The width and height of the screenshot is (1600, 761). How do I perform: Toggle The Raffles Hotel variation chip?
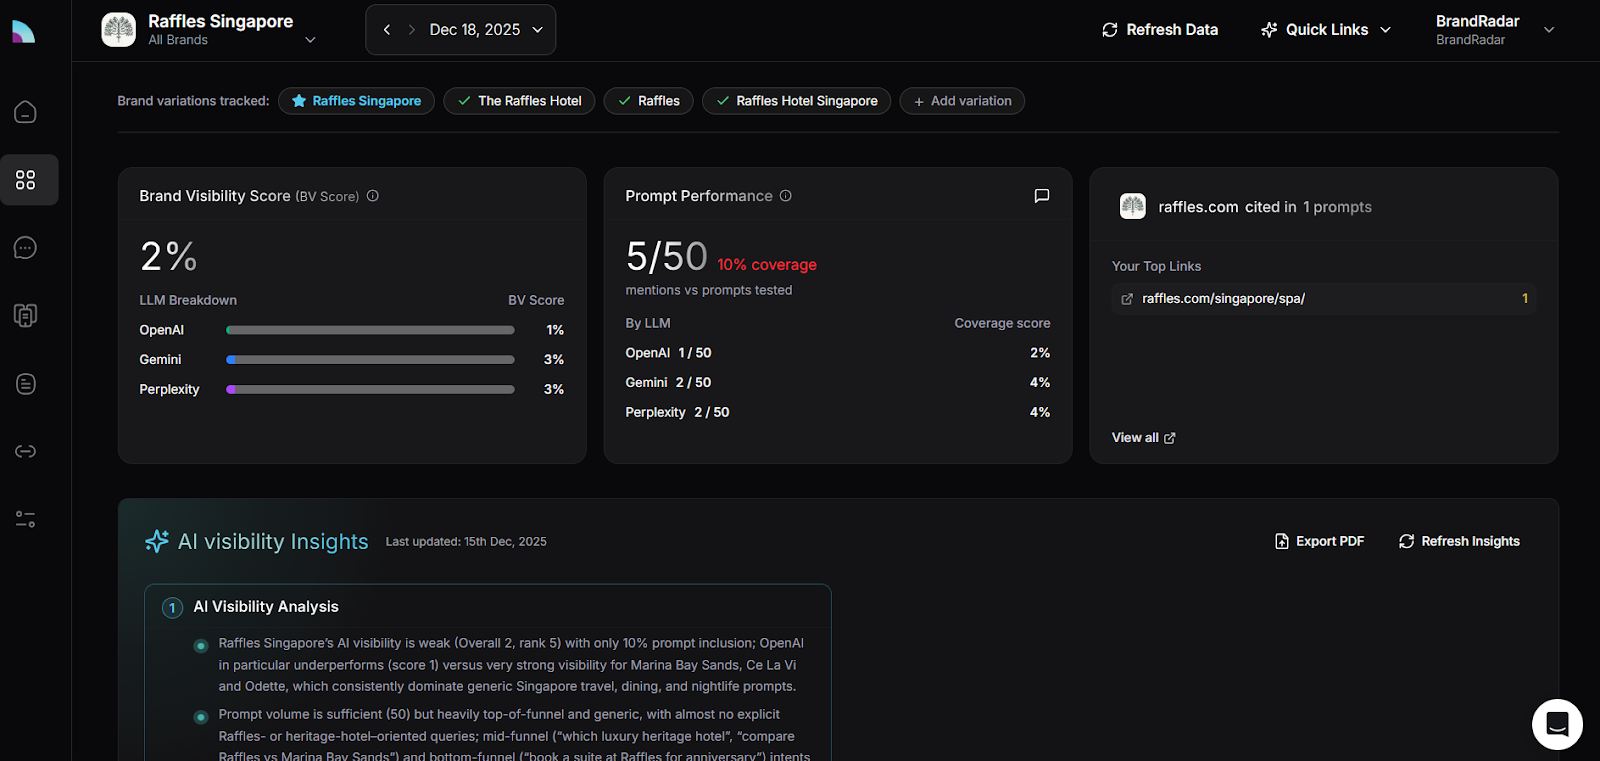click(x=519, y=101)
